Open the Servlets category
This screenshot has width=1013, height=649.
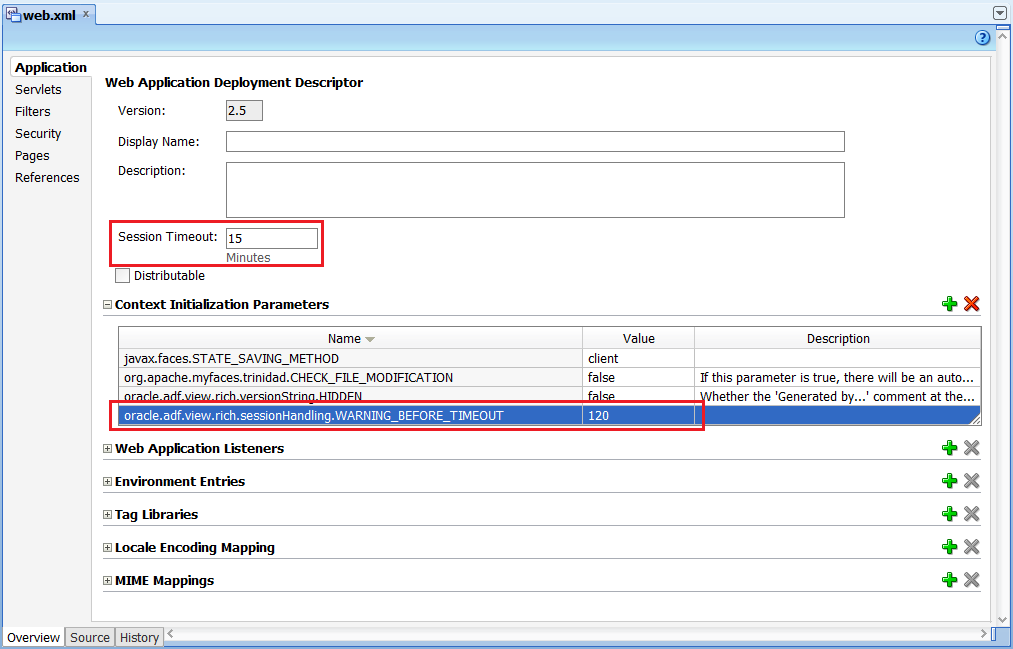[x=38, y=89]
